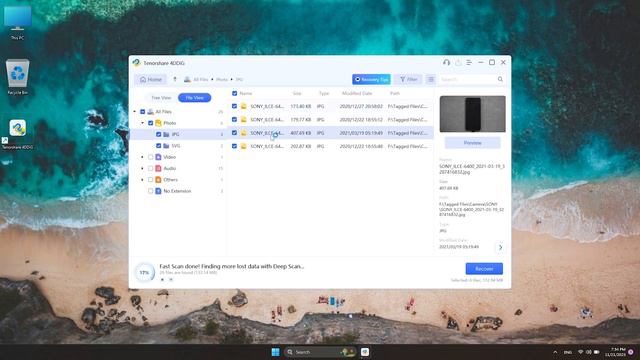Click the file icon of the 179.77 KB row
The width and height of the screenshot is (640, 360).
244,120
